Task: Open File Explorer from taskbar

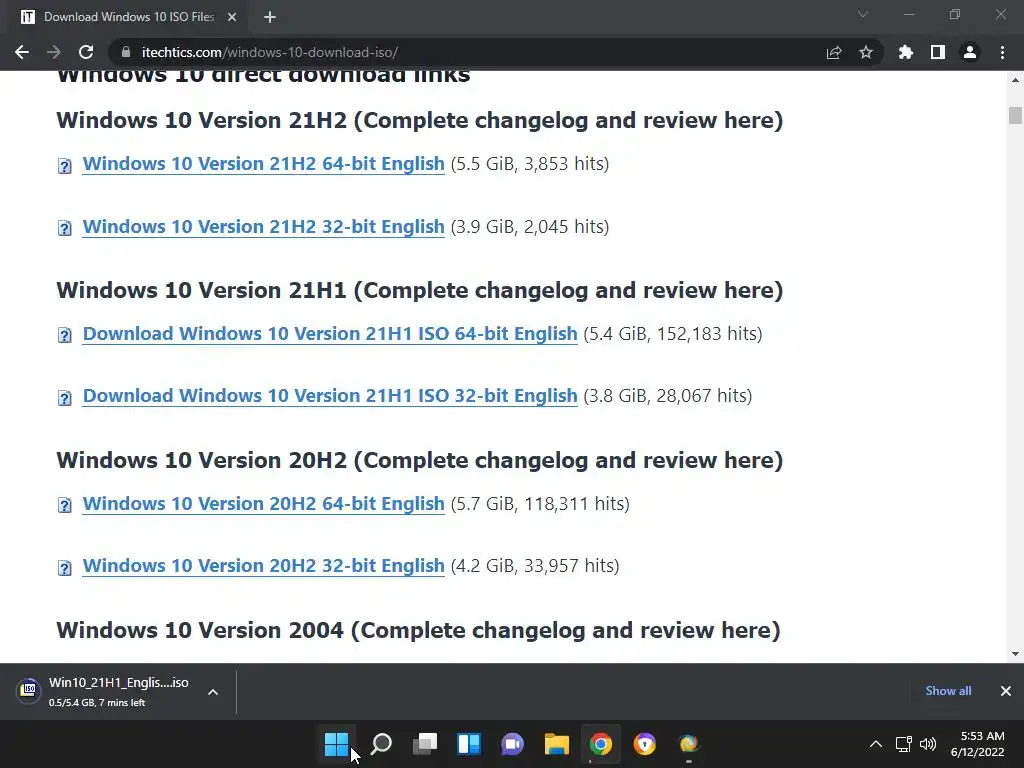Action: click(556, 744)
